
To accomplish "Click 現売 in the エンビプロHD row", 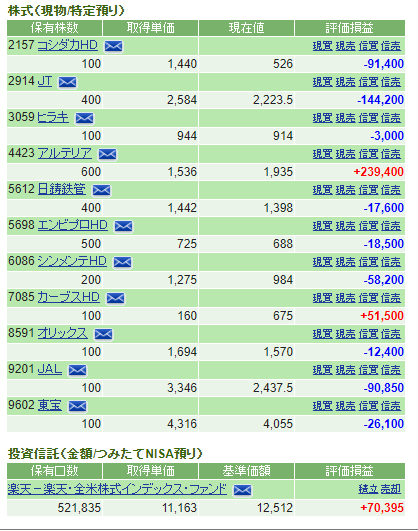I will coord(346,226).
